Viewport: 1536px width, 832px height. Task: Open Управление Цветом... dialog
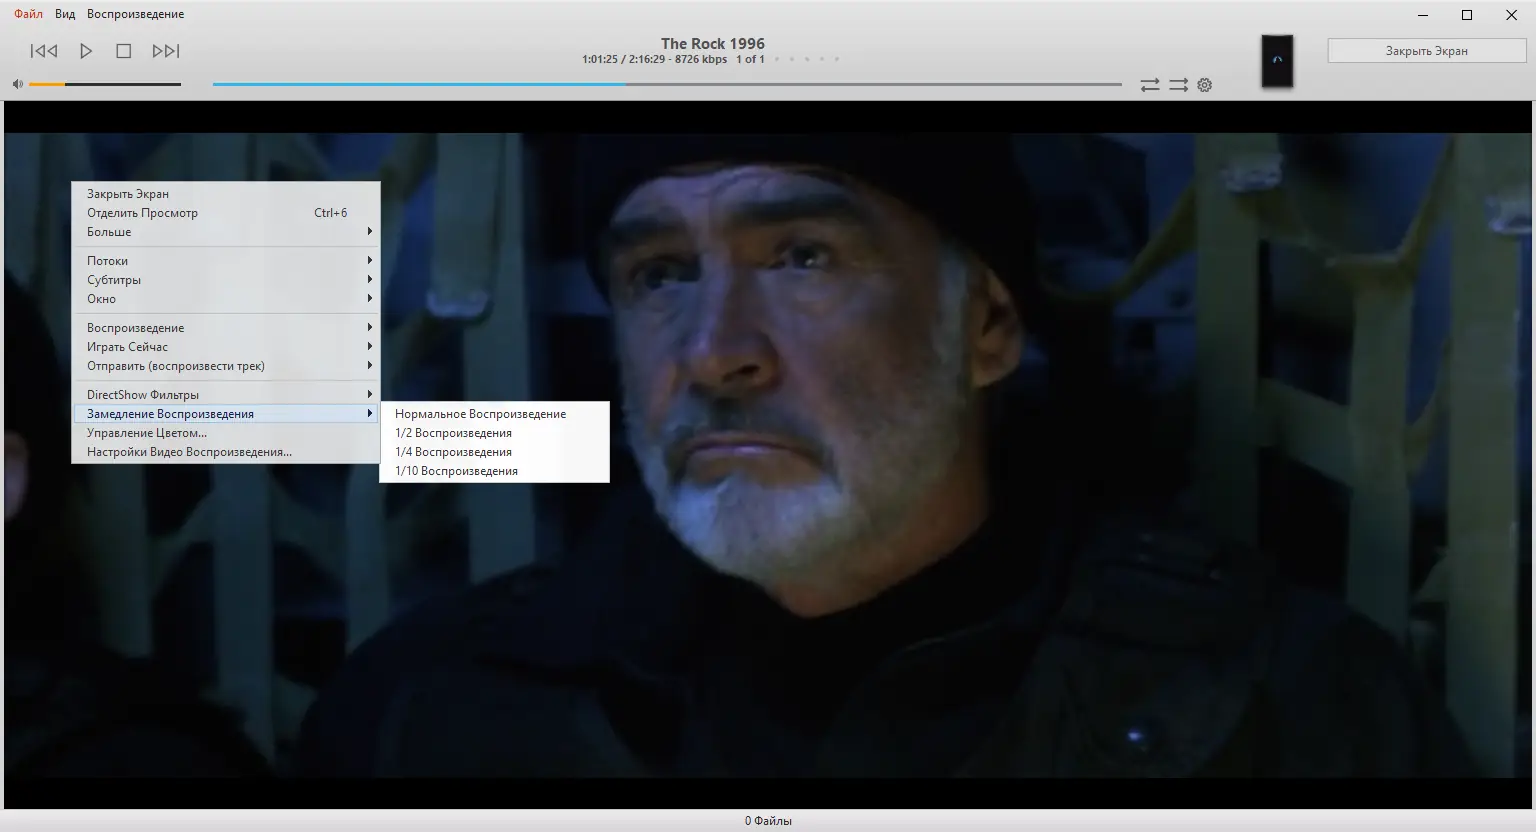point(226,433)
